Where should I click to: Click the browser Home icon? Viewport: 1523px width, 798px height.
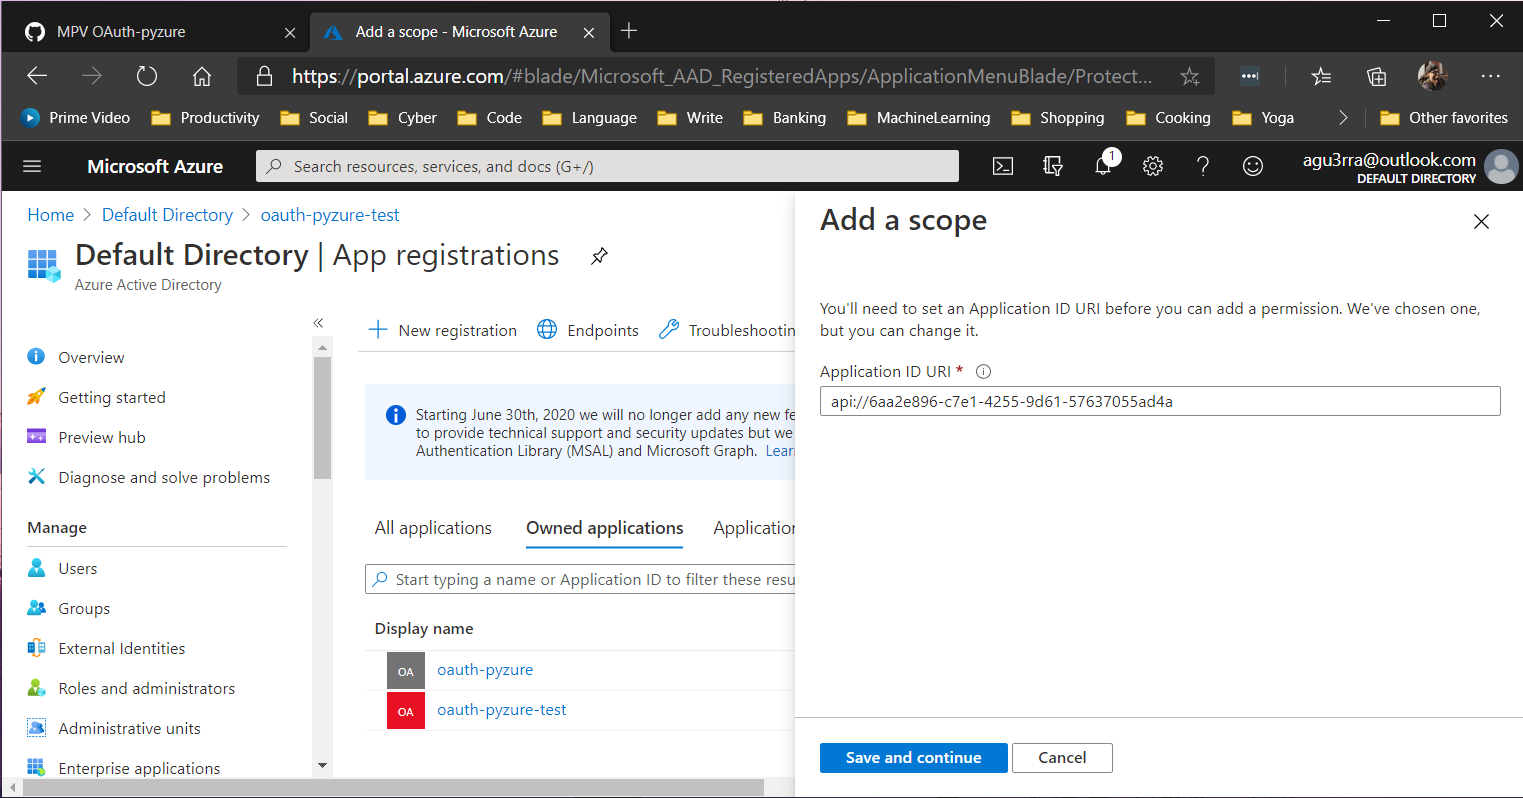[x=202, y=76]
